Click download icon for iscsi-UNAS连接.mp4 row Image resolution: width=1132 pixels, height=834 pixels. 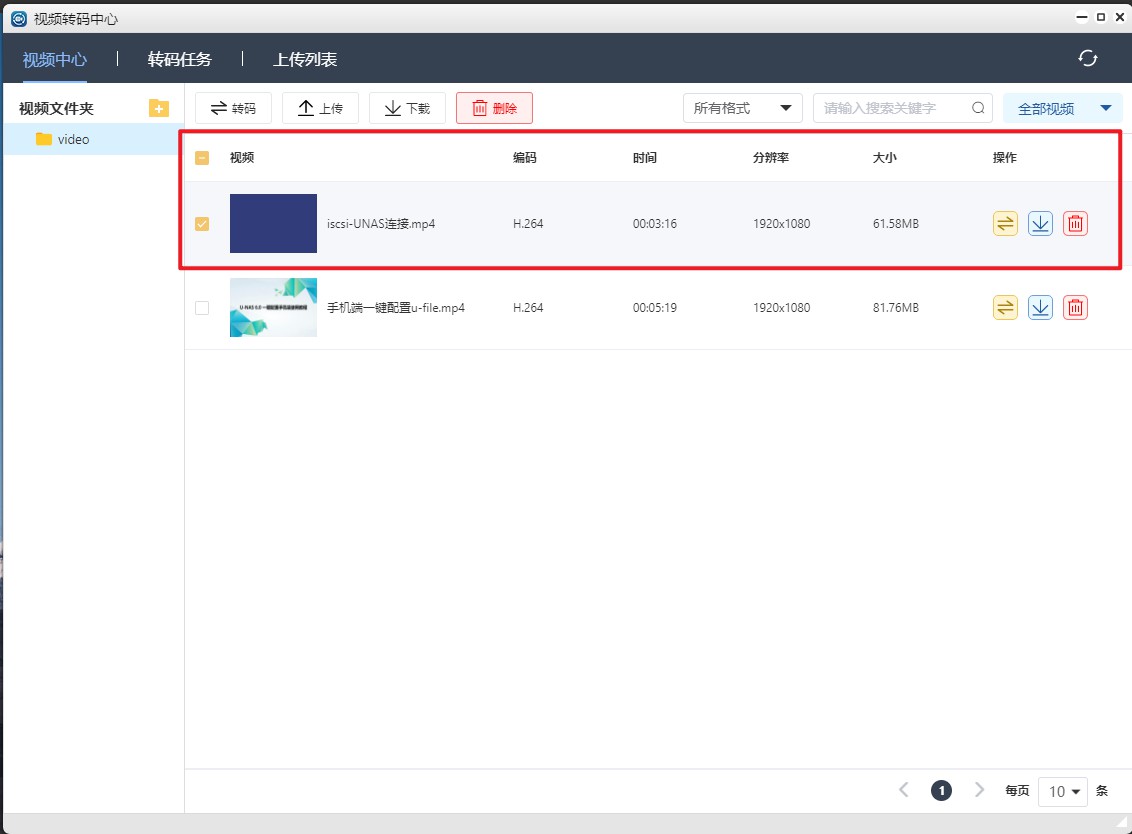pyautogui.click(x=1040, y=224)
